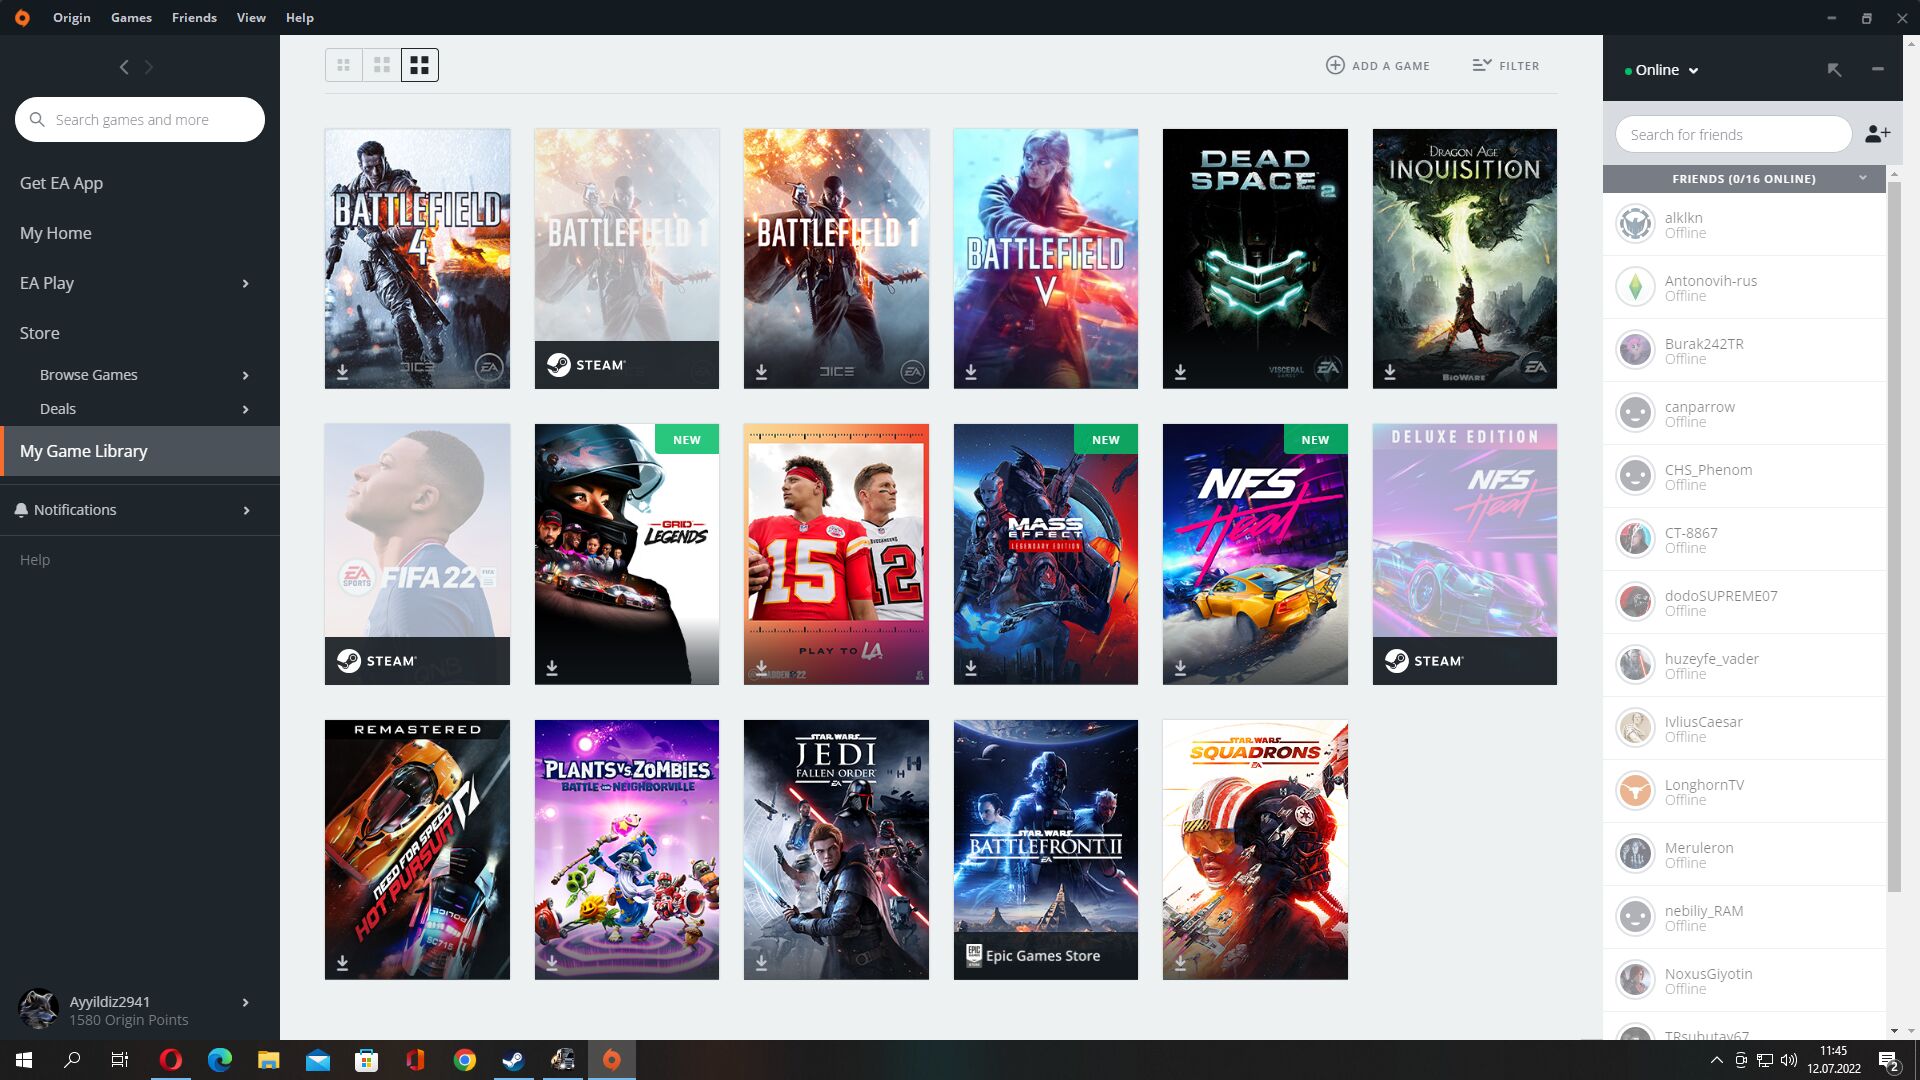This screenshot has height=1080, width=1920.
Task: Switch to small tile view
Action: click(343, 65)
